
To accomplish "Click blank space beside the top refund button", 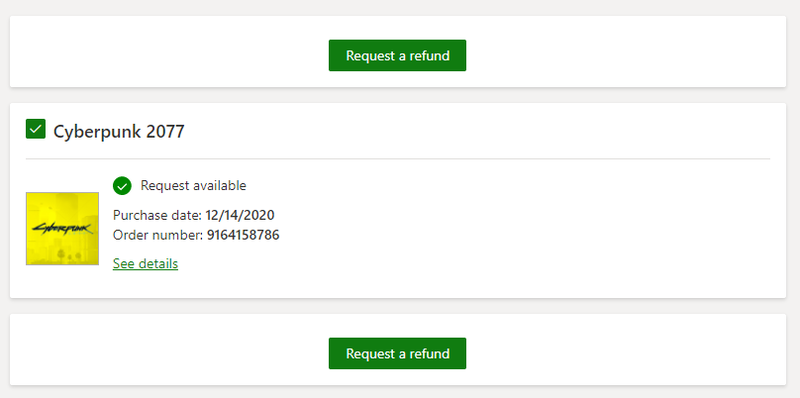I will pos(612,55).
